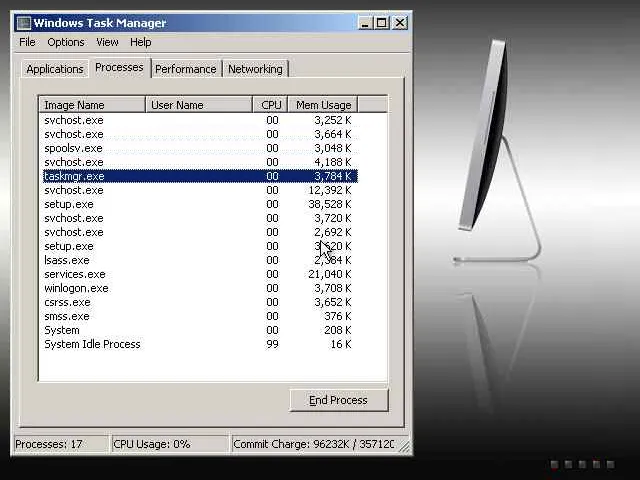Click the 99 CPU value
Image resolution: width=640 pixels, height=480 pixels.
[x=272, y=344]
